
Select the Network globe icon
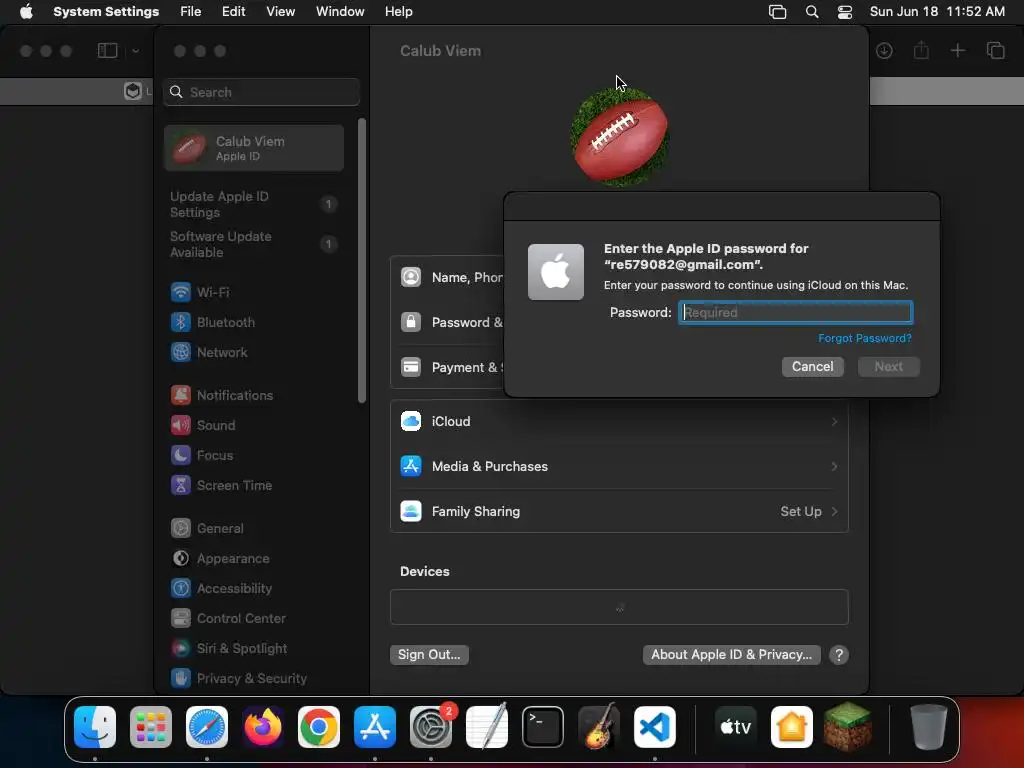coord(181,352)
